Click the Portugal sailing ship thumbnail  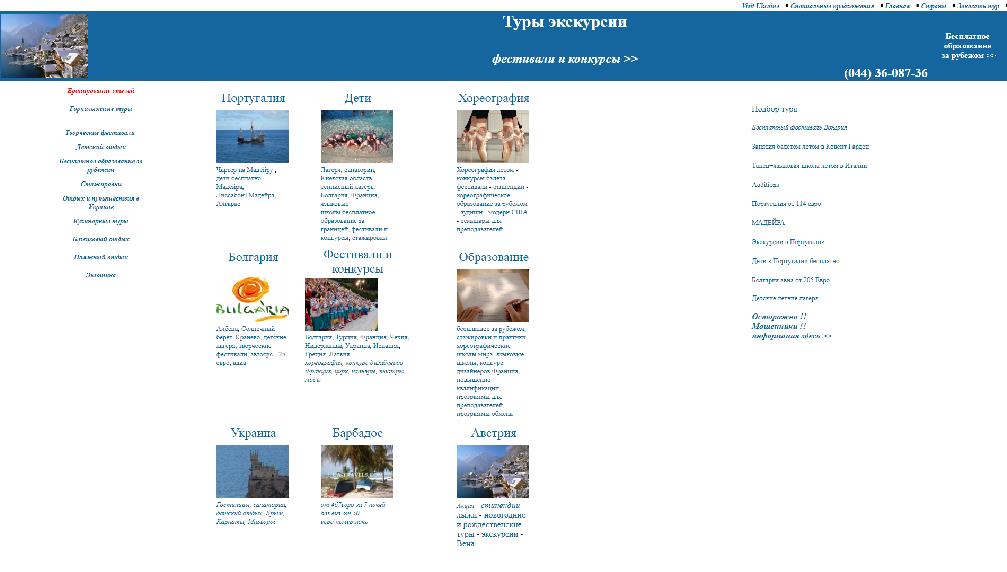252,136
